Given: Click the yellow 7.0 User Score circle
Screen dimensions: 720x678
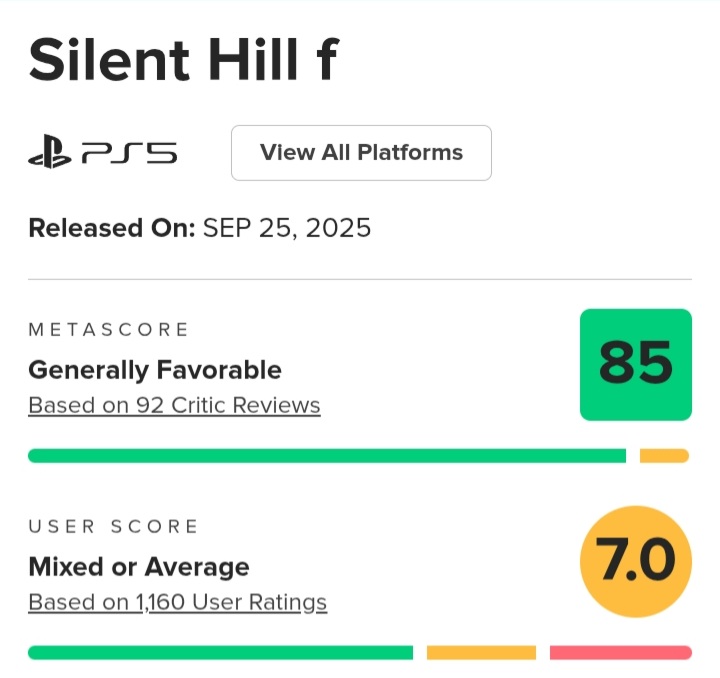Looking at the screenshot, I should point(635,561).
